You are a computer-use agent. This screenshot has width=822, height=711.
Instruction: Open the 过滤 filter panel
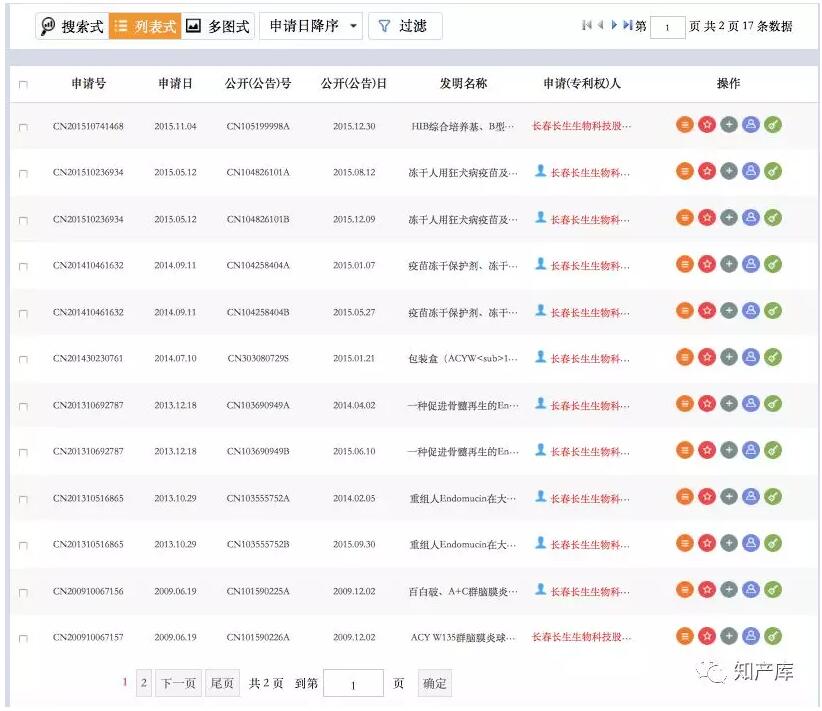[405, 26]
